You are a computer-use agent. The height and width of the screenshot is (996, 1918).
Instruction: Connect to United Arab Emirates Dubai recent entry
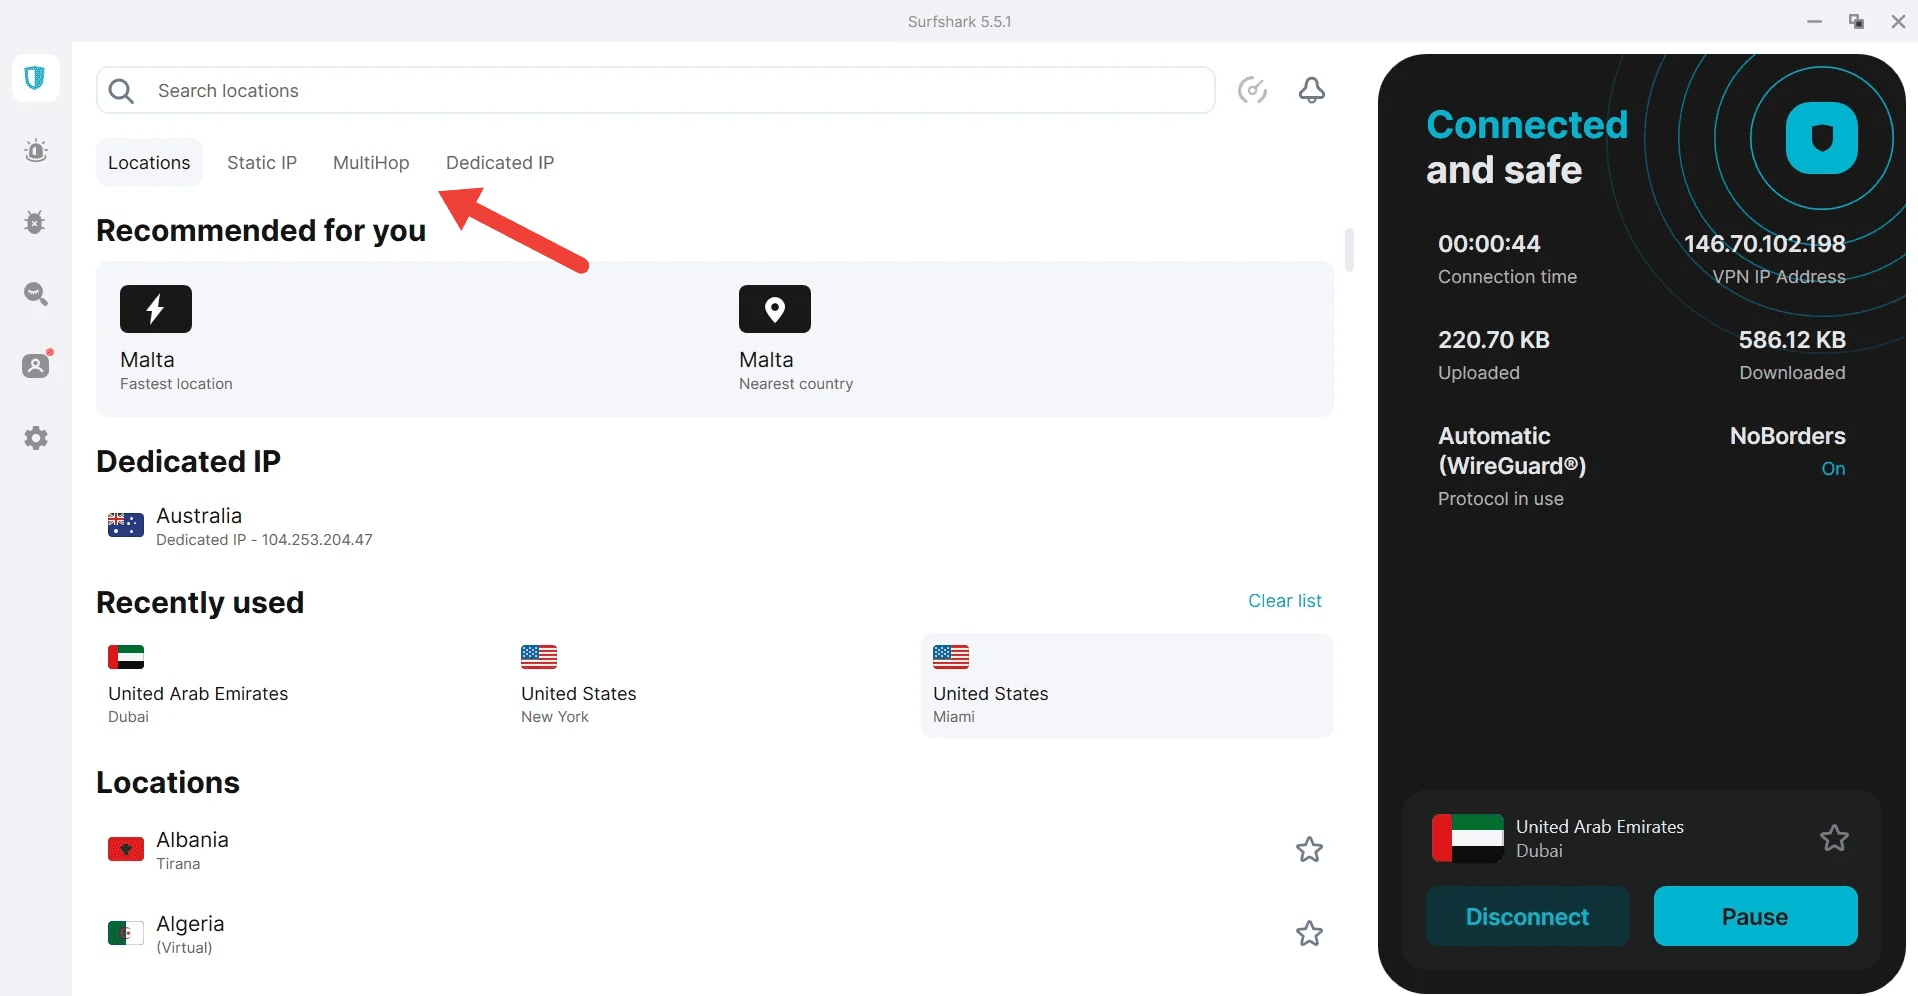(302, 686)
